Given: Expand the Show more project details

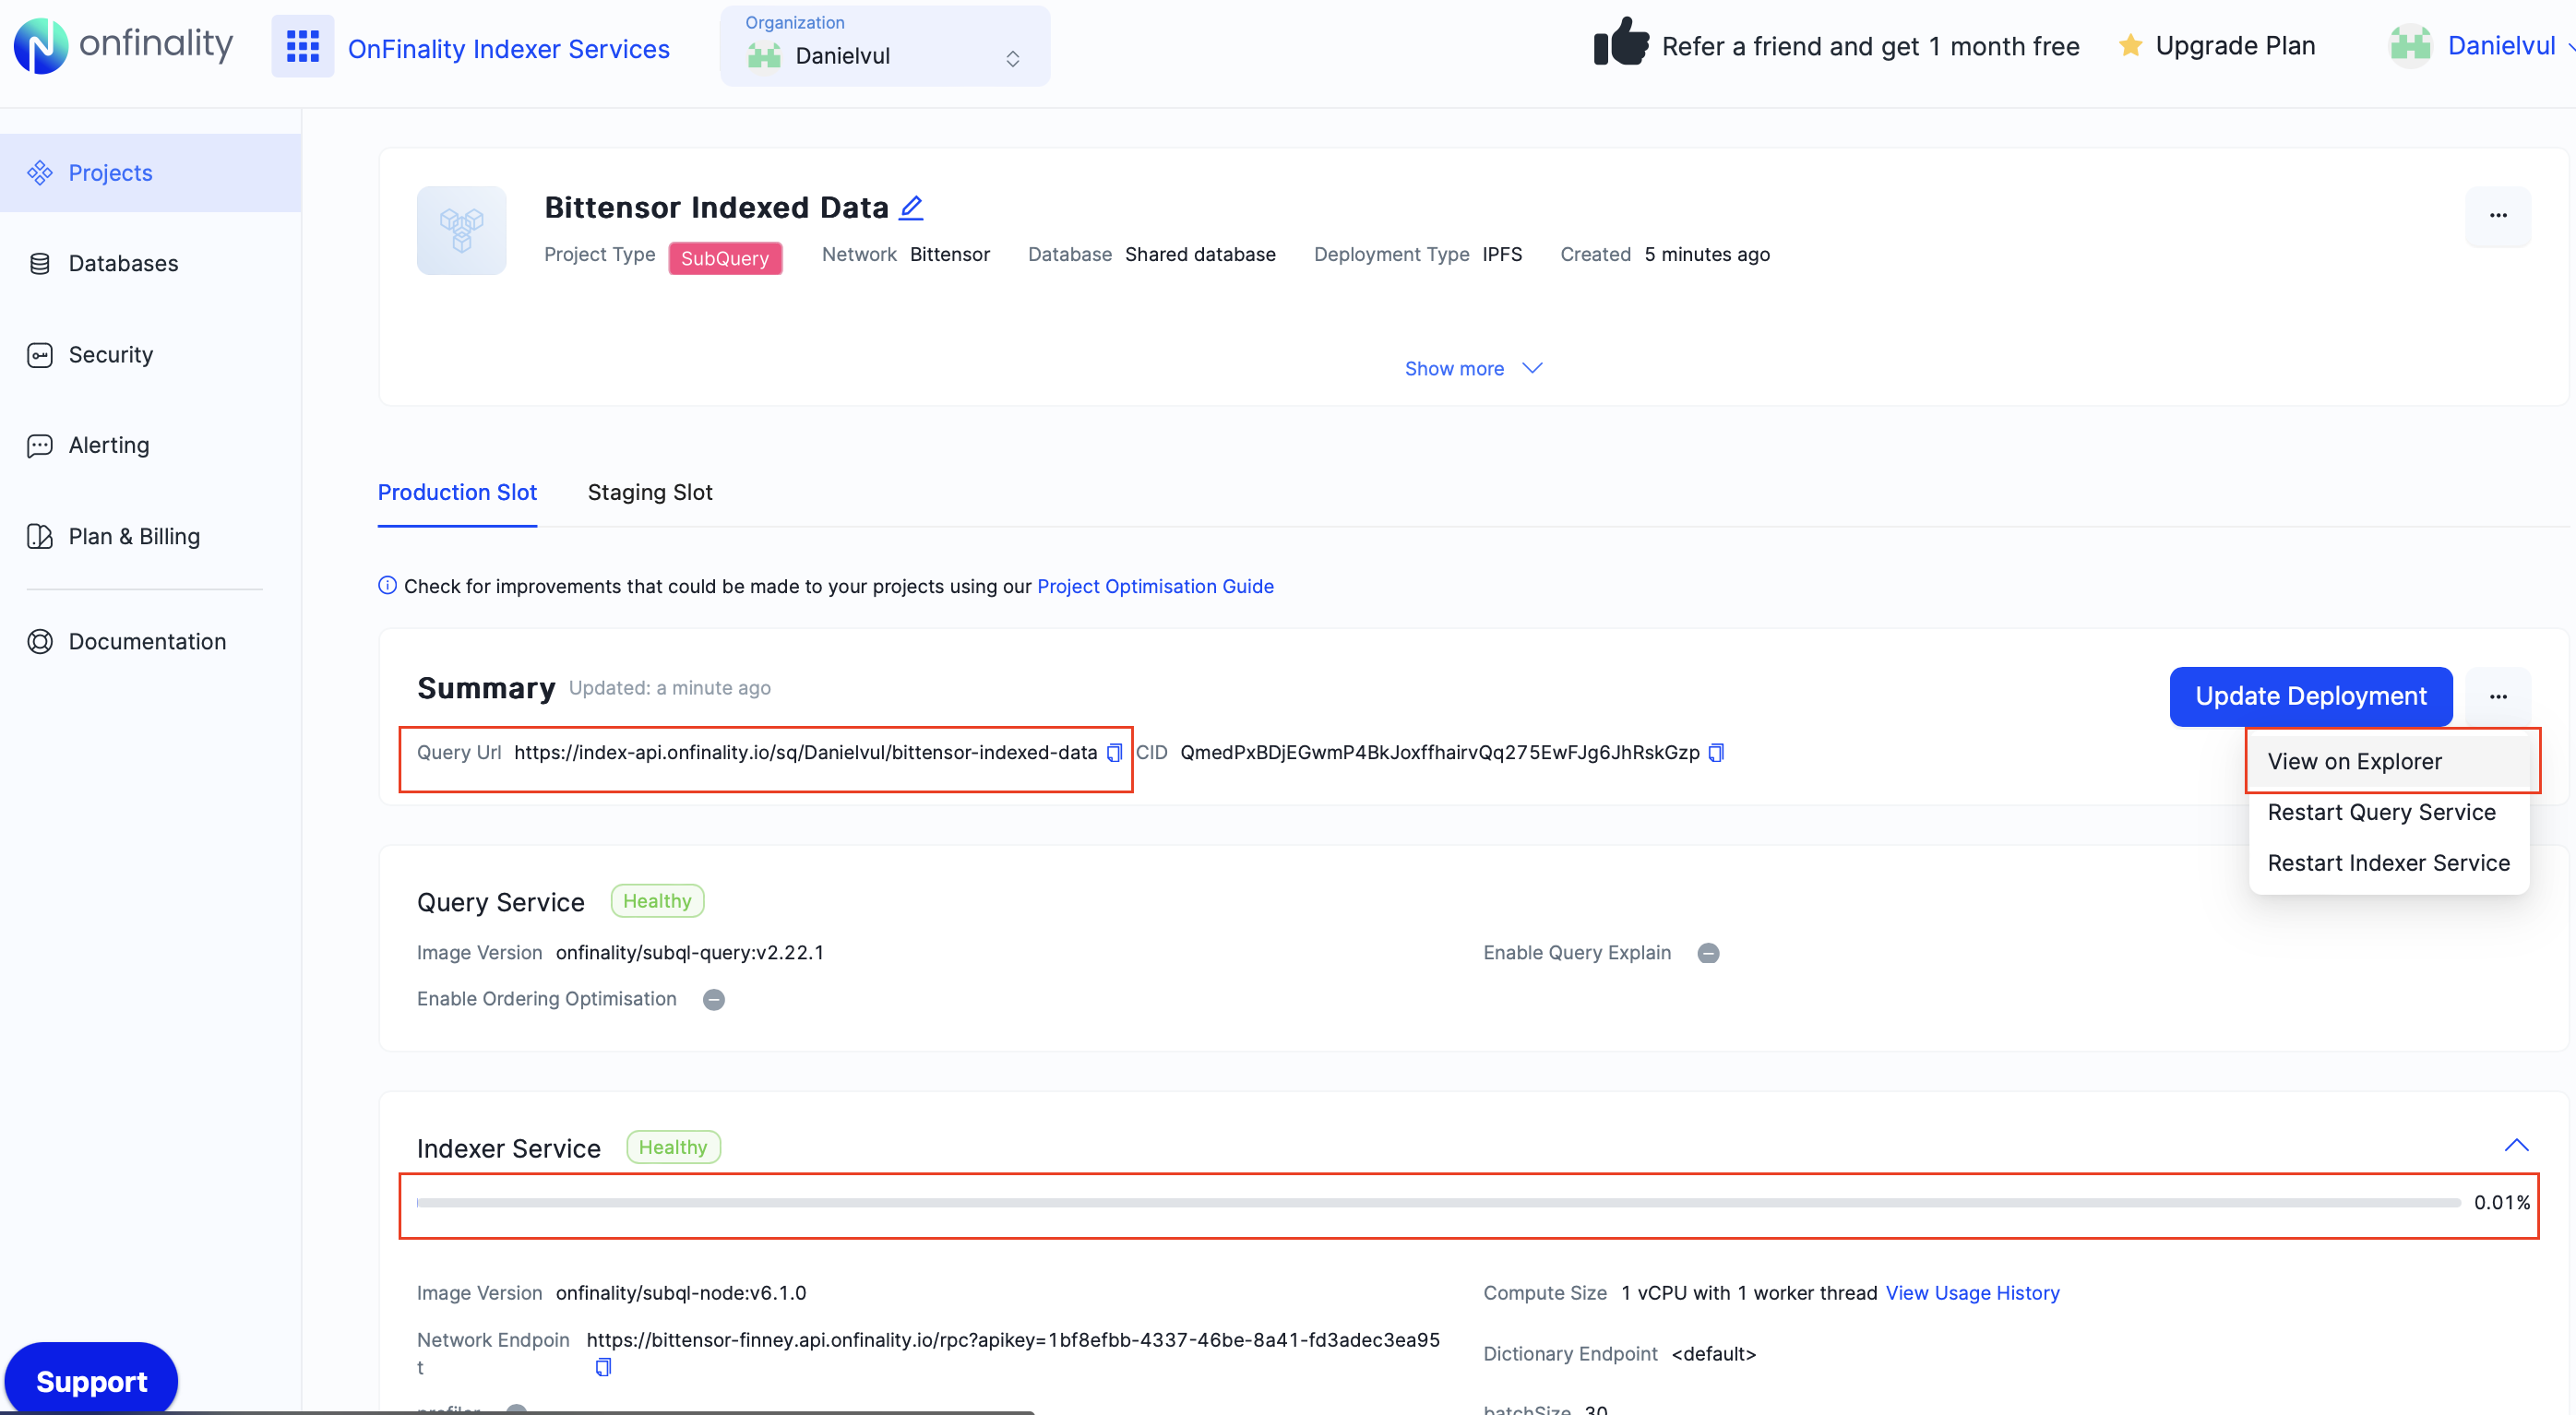Looking at the screenshot, I should click(1473, 368).
